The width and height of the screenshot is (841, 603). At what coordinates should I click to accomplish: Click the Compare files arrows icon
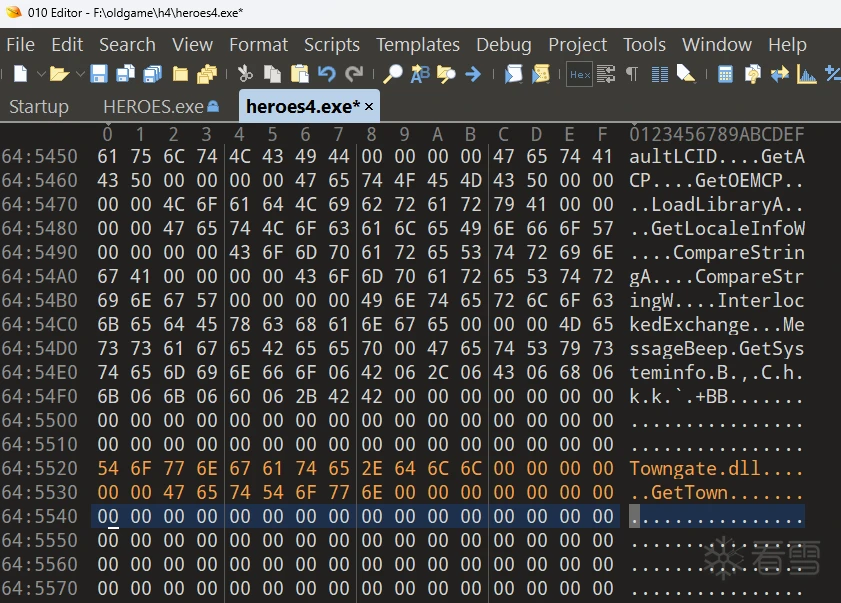[779, 73]
